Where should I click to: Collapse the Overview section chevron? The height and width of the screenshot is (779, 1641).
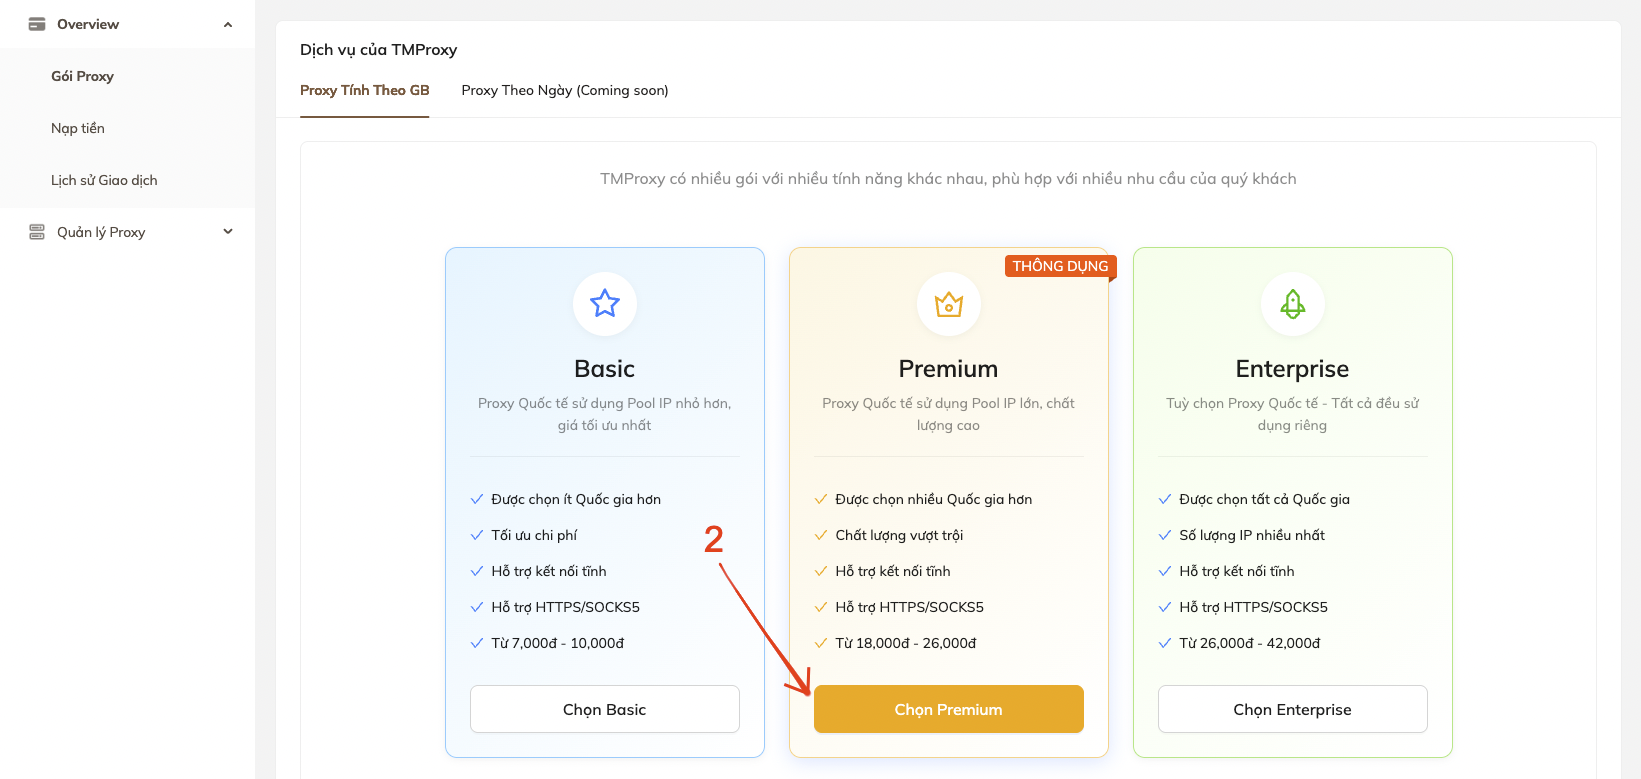228,24
